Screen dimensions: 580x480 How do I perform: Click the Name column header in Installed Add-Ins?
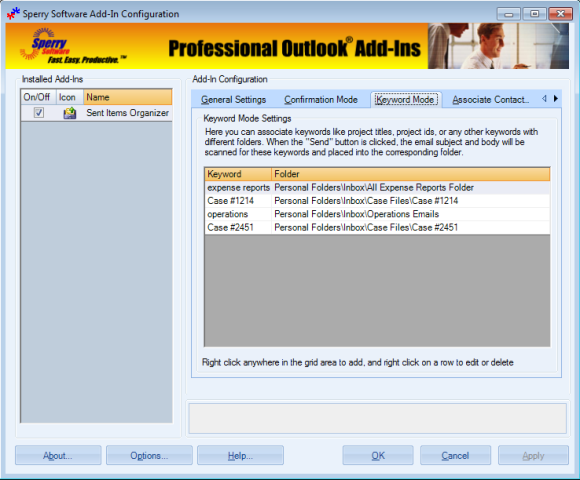click(128, 97)
